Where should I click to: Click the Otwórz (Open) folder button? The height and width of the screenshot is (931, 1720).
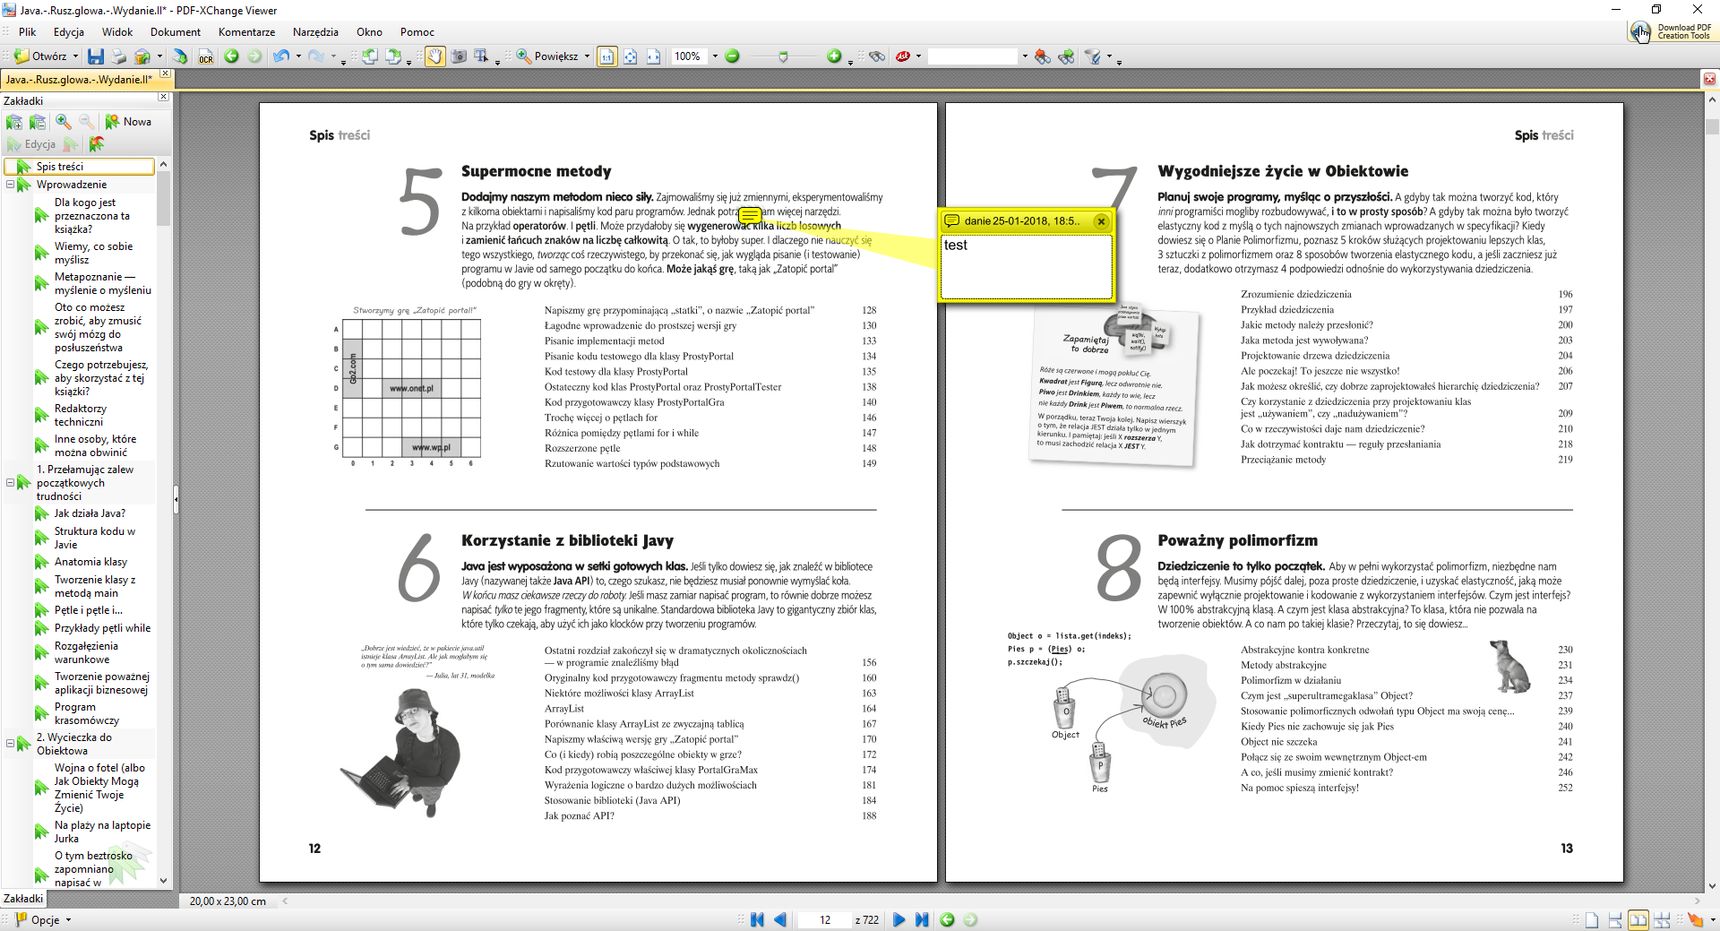click(x=40, y=56)
